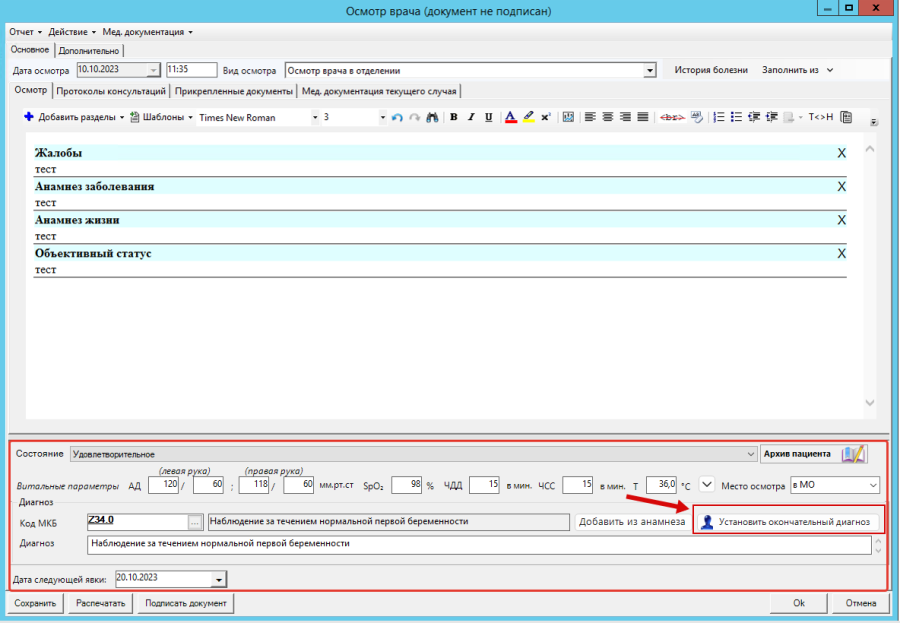Open find with the binoculars icon
The width and height of the screenshot is (900, 623).
click(x=432, y=117)
